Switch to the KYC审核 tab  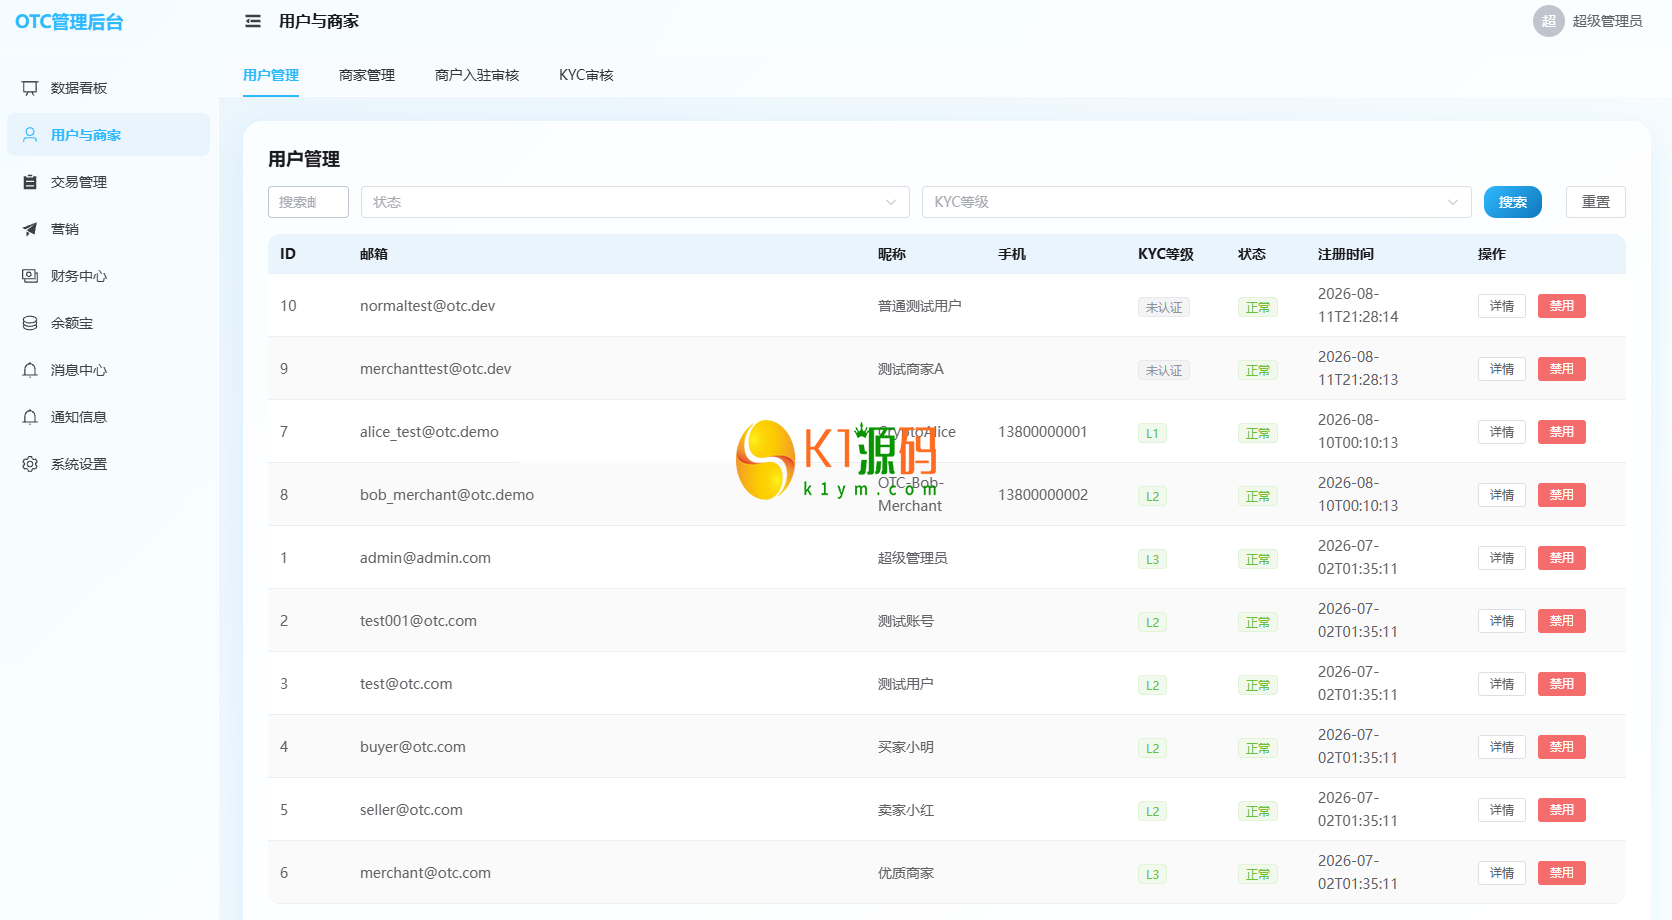click(586, 75)
